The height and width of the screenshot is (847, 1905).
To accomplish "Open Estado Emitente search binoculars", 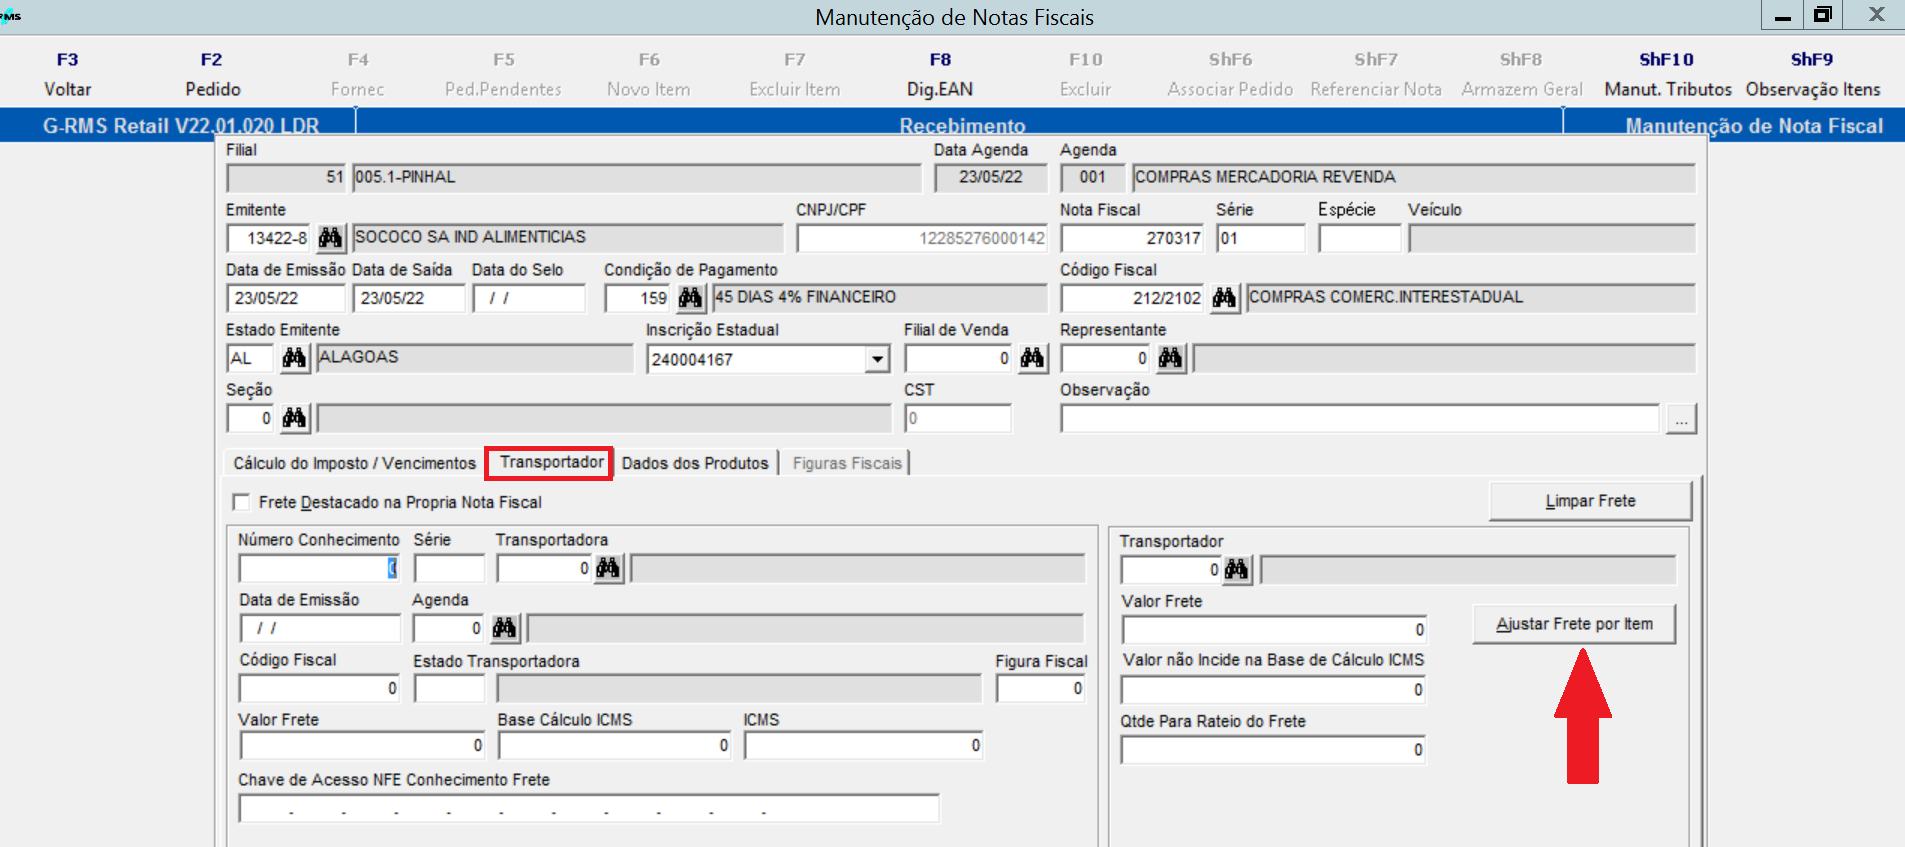I will 294,358.
